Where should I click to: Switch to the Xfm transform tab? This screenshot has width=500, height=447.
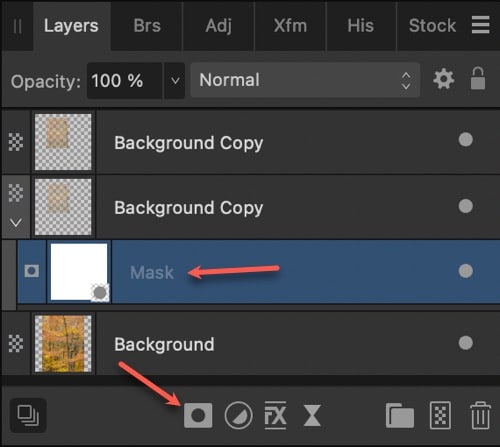pos(290,26)
